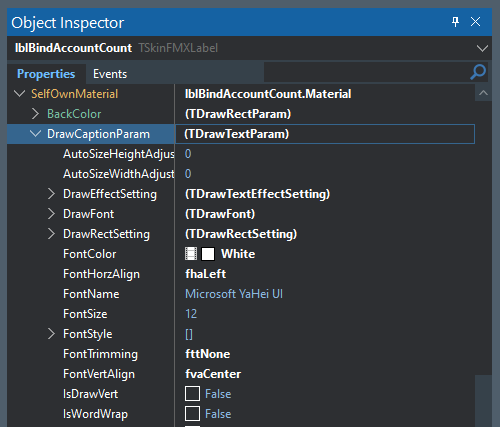Click the scrollbar up arrow
This screenshot has height=427, width=500.
pyautogui.click(x=483, y=93)
